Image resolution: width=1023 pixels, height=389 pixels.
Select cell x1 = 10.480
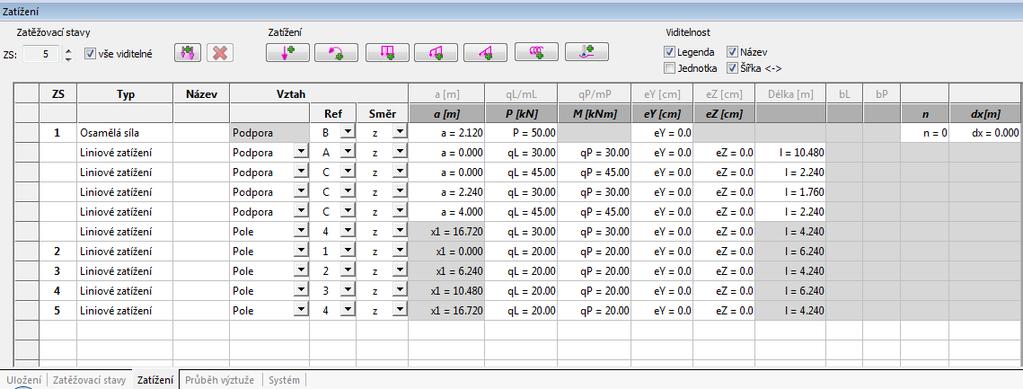point(446,290)
